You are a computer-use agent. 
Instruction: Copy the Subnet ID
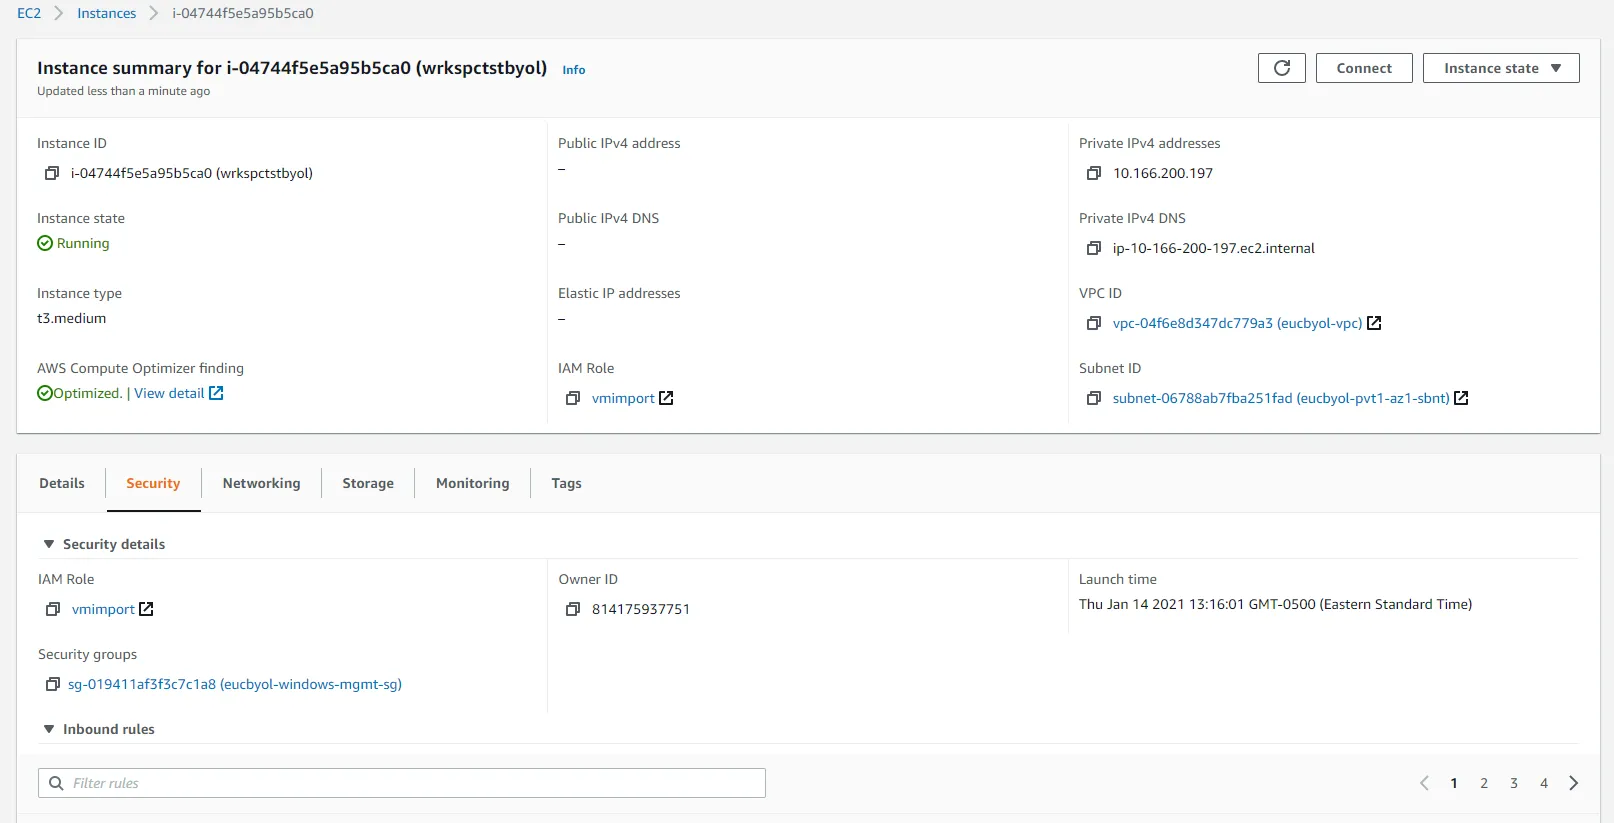(x=1094, y=398)
